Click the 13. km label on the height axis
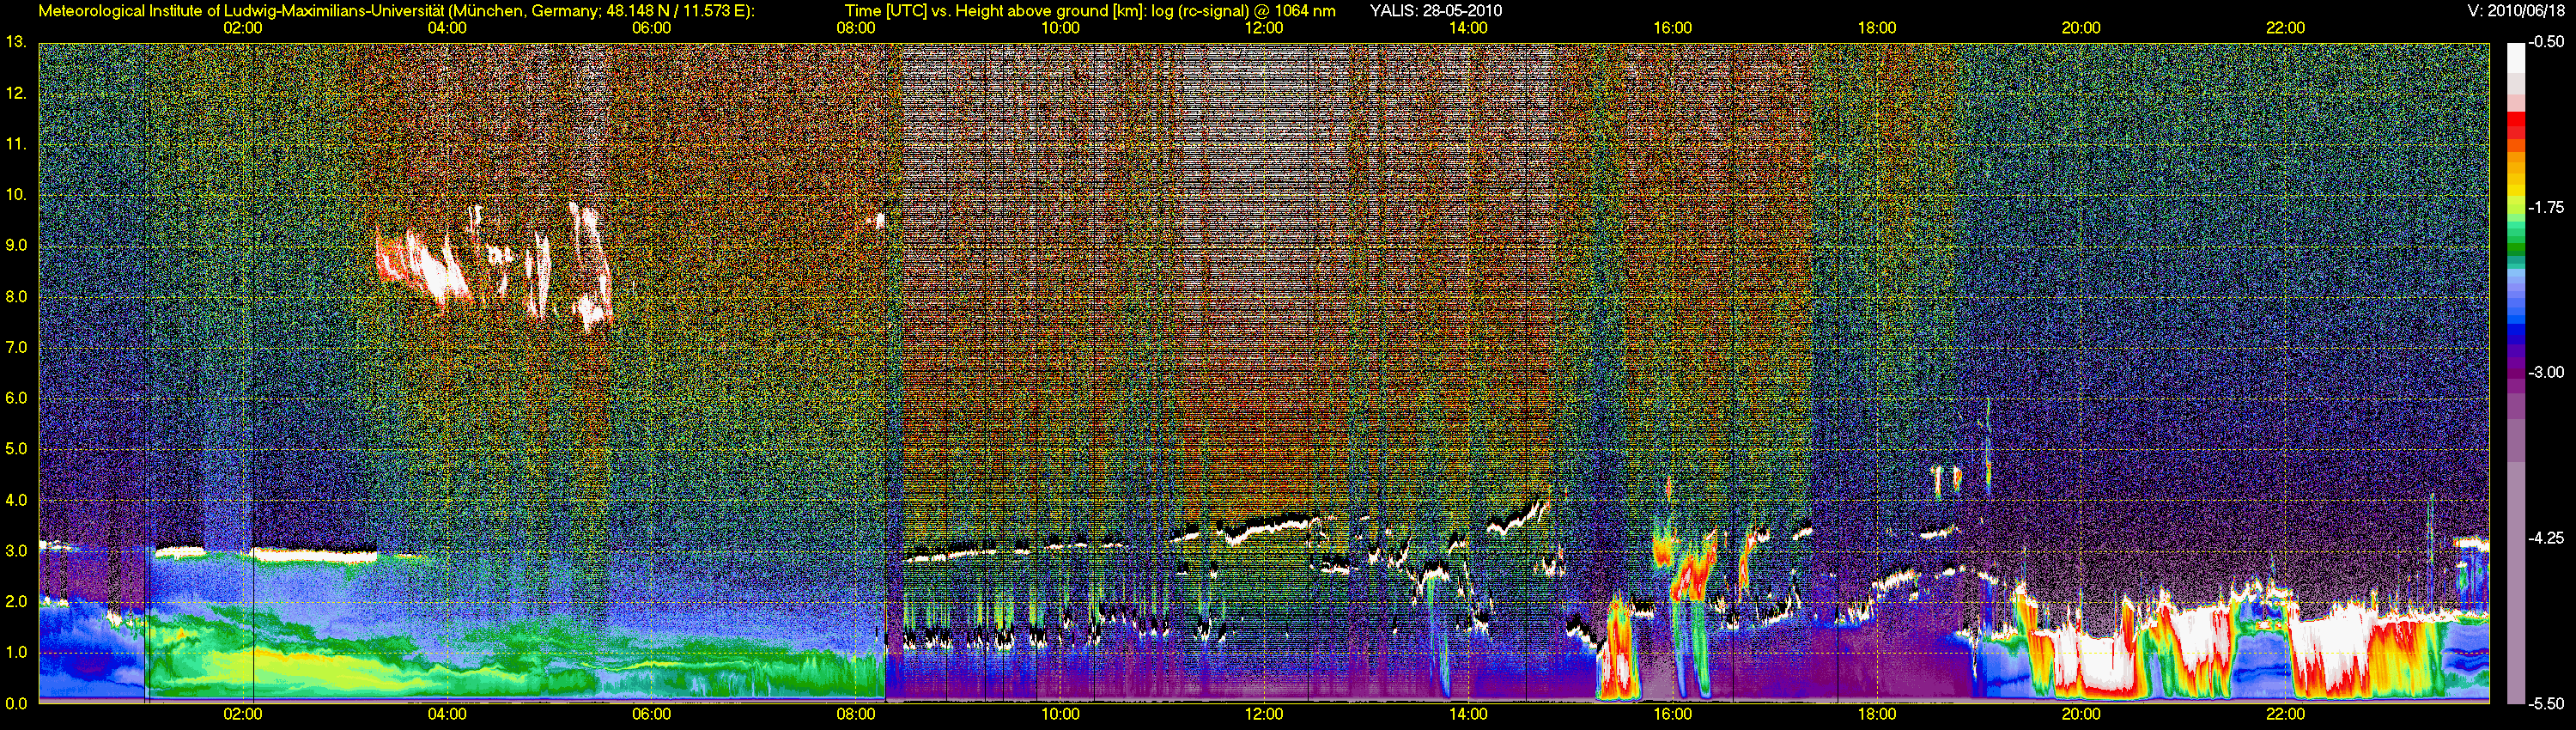The width and height of the screenshot is (2576, 730). (x=15, y=42)
